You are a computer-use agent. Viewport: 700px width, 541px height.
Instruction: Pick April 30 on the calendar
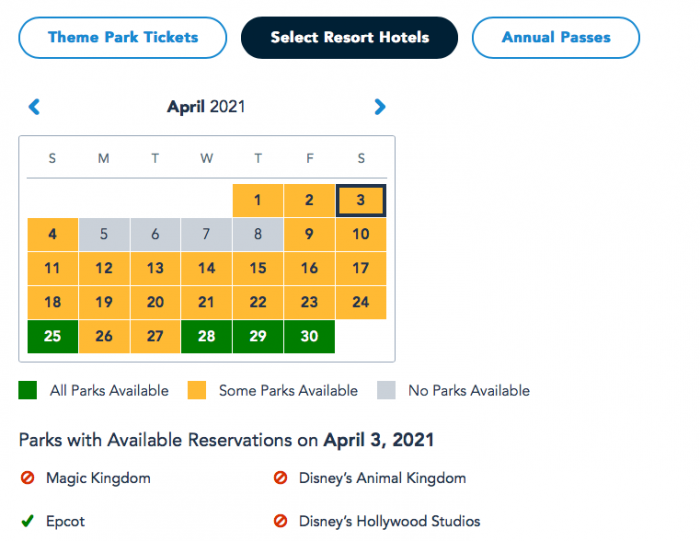pos(309,336)
